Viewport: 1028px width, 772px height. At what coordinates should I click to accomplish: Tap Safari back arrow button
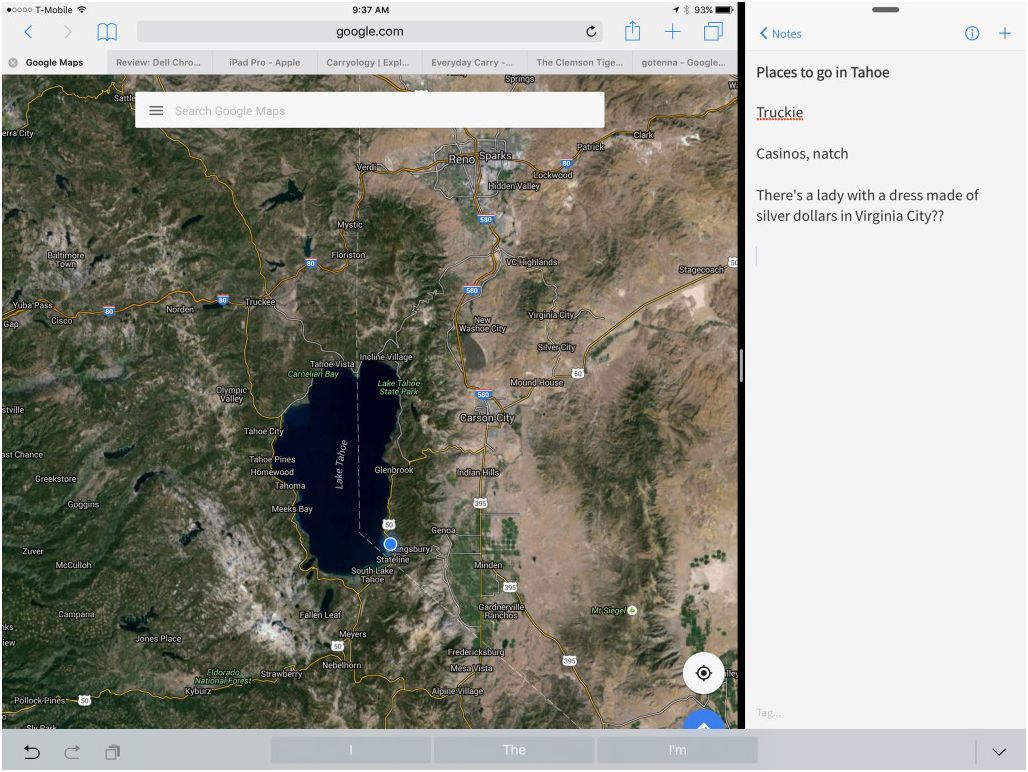pyautogui.click(x=28, y=32)
